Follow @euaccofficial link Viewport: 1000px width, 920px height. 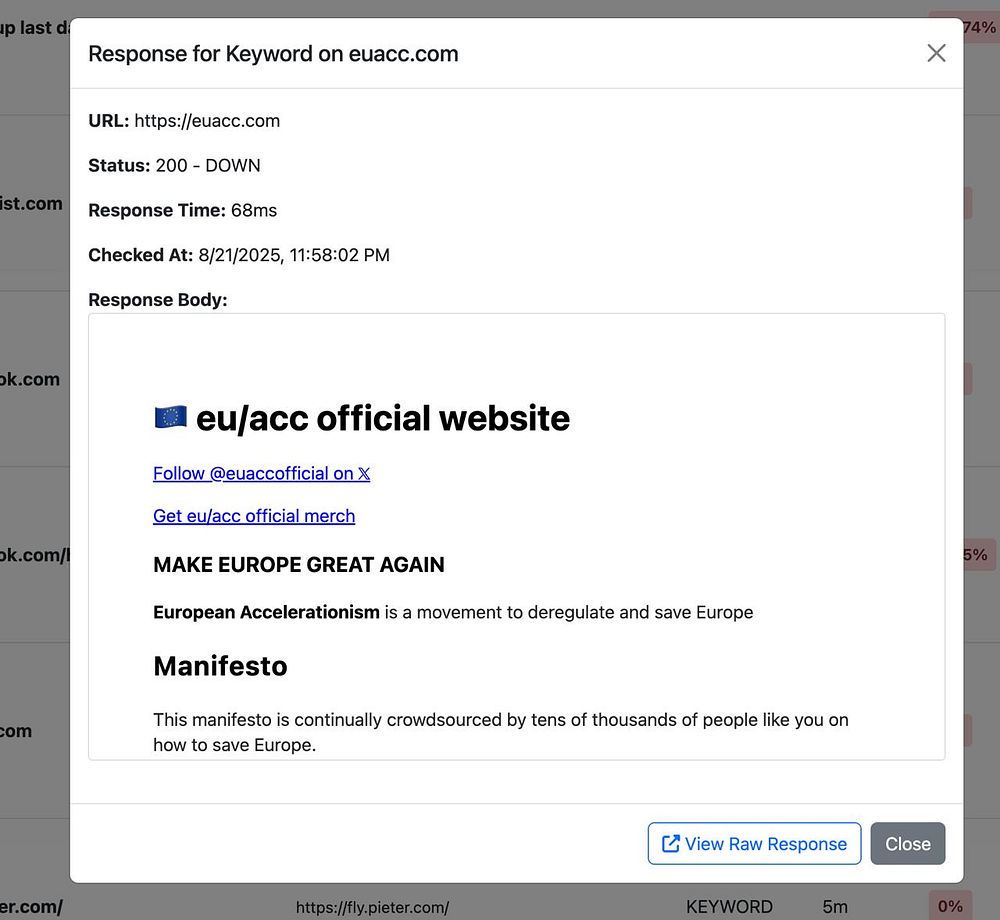click(261, 474)
